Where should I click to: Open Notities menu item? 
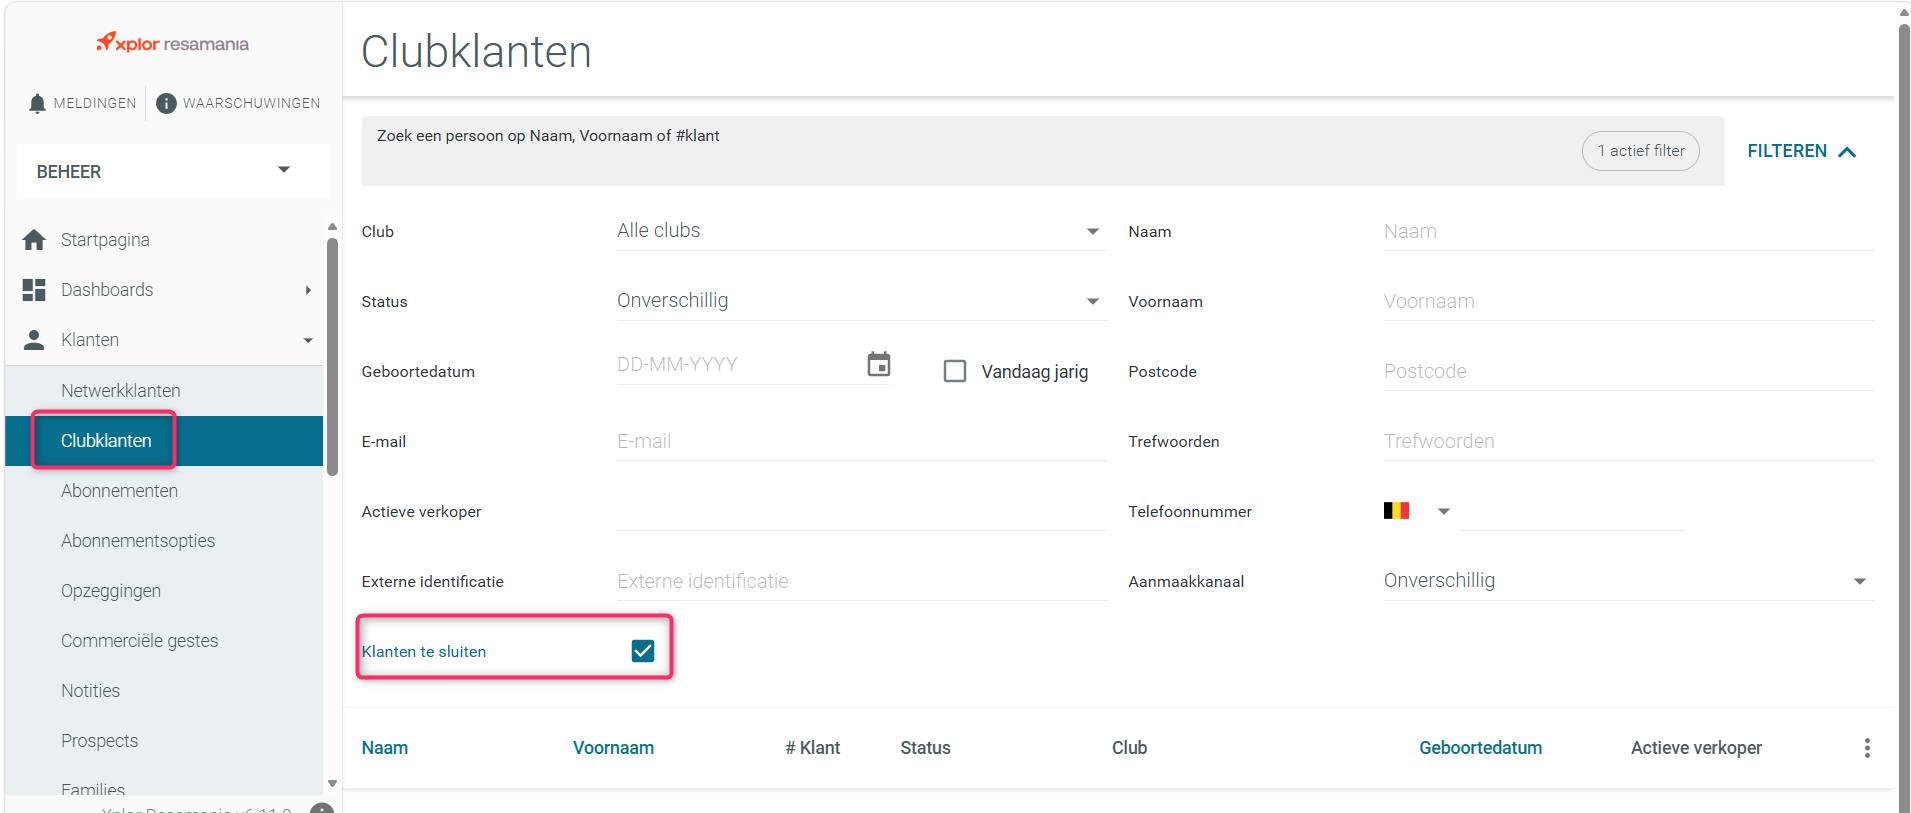[x=90, y=691]
